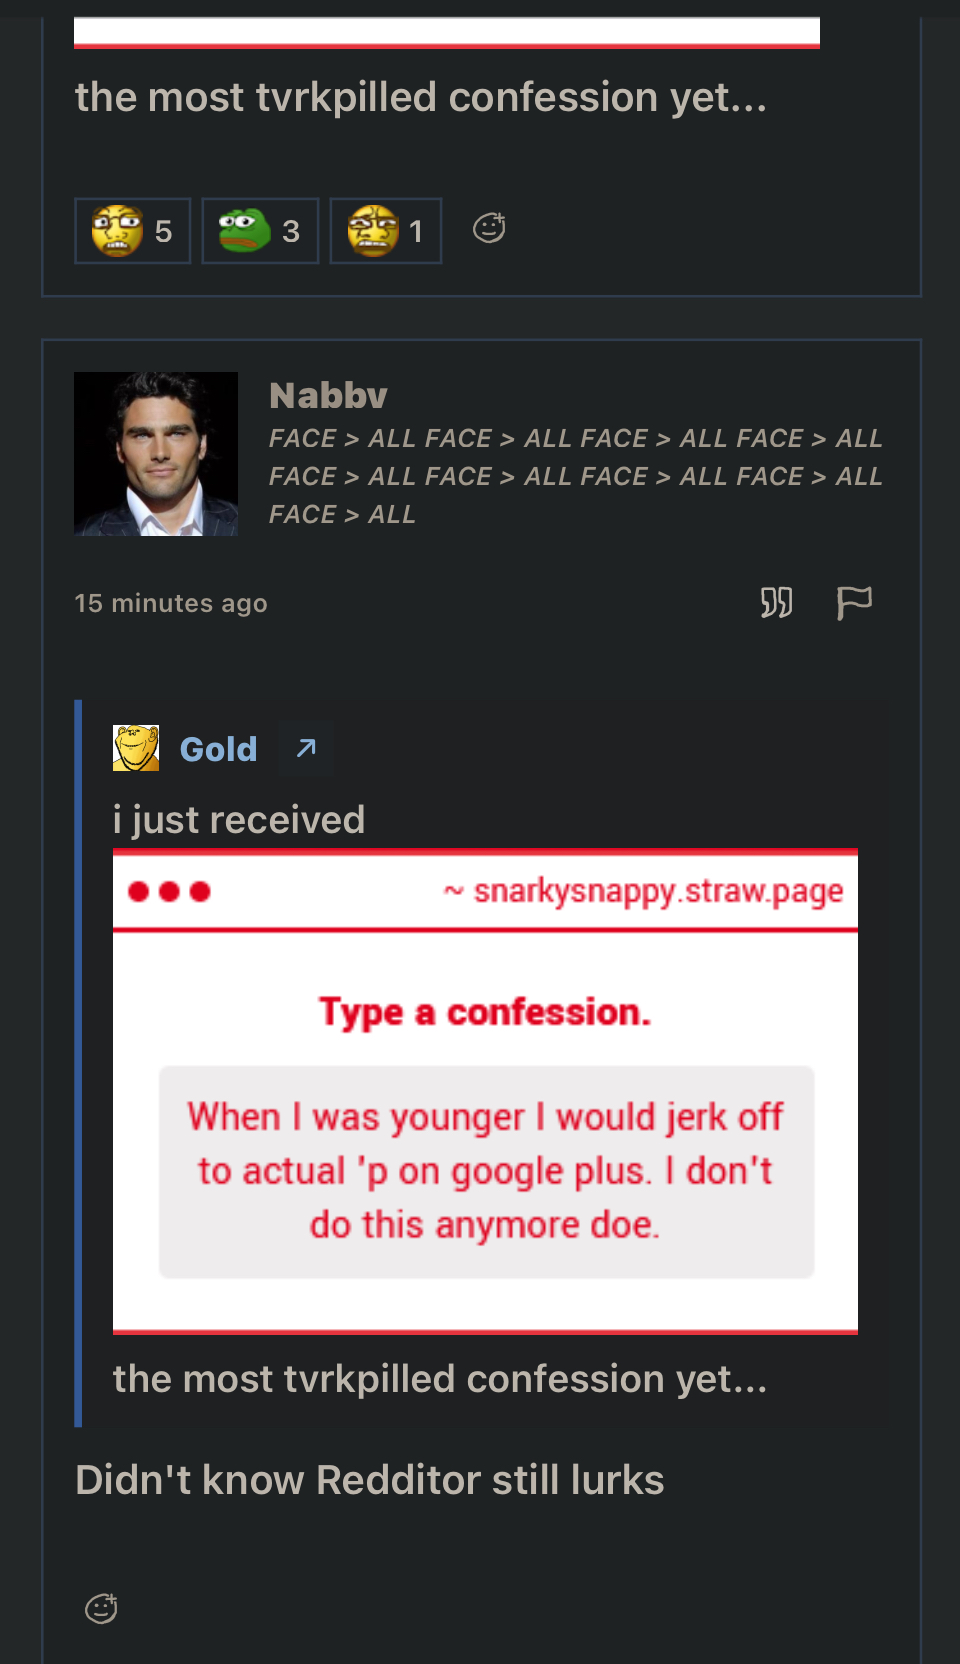Screen dimensions: 960x1664
Task: Open the Nabbv username profile link
Action: 328,396
